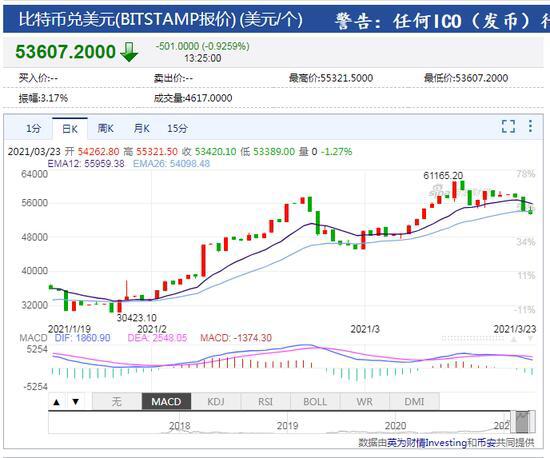This screenshot has height=458, width=550.
Task: Click the 卖出价 field
Action: 173,78
